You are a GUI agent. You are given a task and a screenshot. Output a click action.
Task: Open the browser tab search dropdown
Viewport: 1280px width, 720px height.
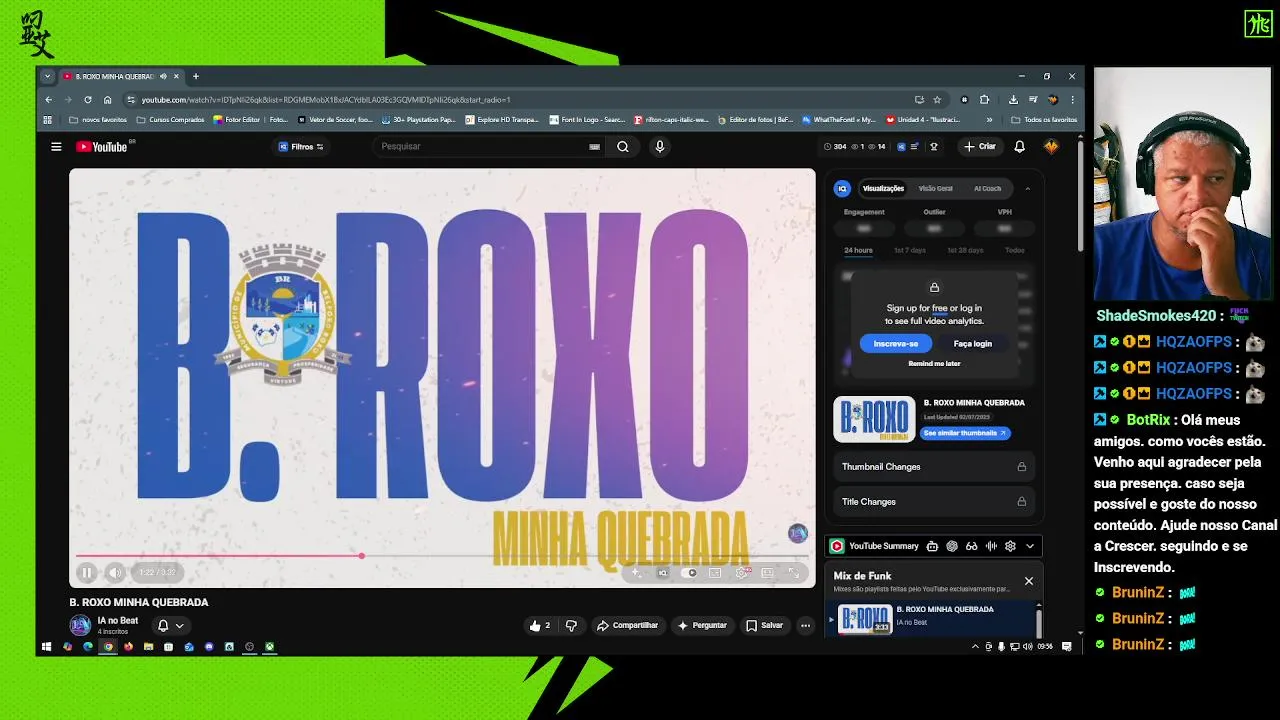(x=47, y=76)
